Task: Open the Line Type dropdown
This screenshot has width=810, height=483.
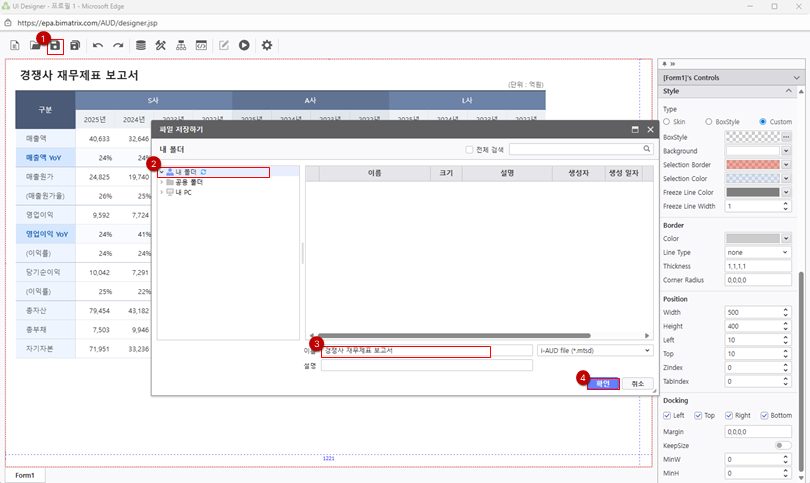Action: point(757,252)
